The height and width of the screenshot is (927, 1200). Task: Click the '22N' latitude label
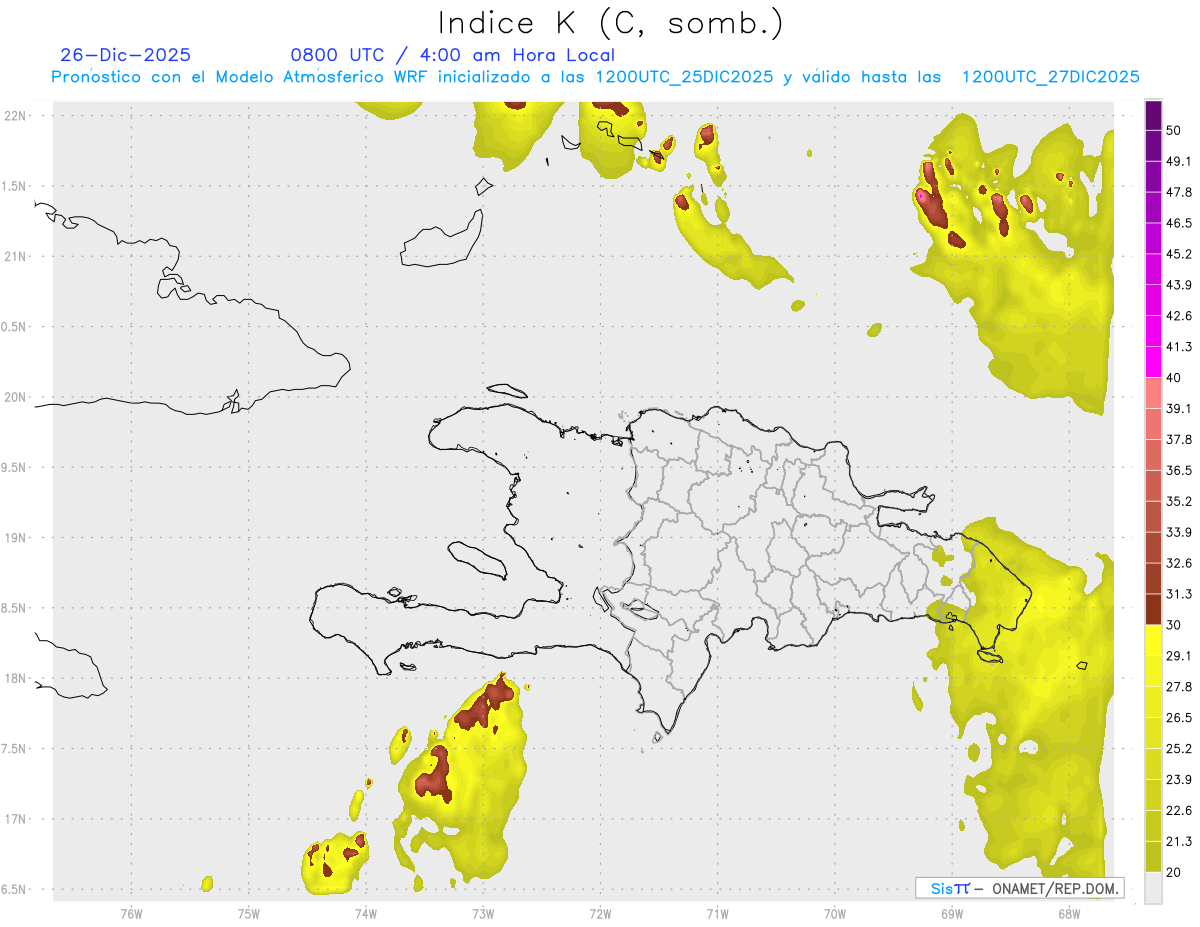click(17, 116)
